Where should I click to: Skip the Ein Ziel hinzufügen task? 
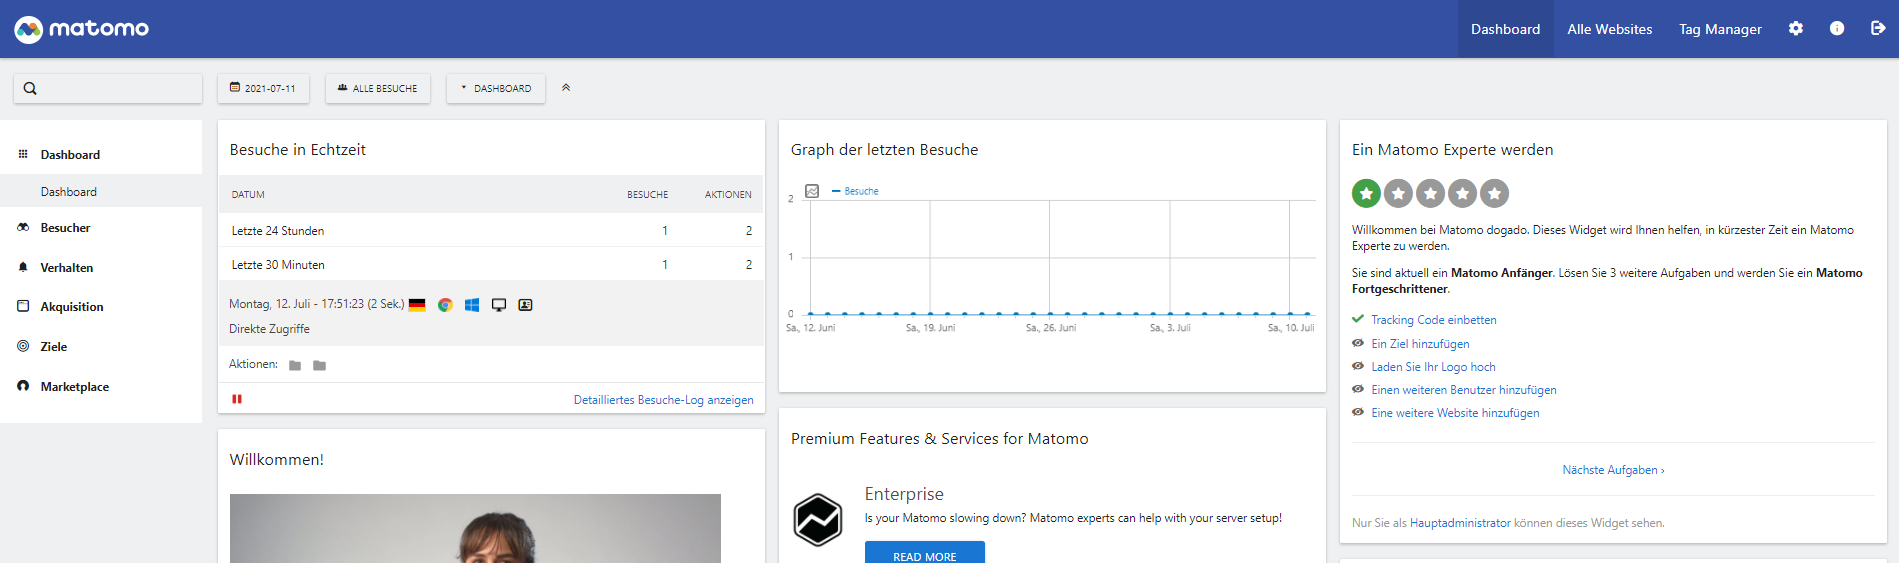coord(1358,343)
